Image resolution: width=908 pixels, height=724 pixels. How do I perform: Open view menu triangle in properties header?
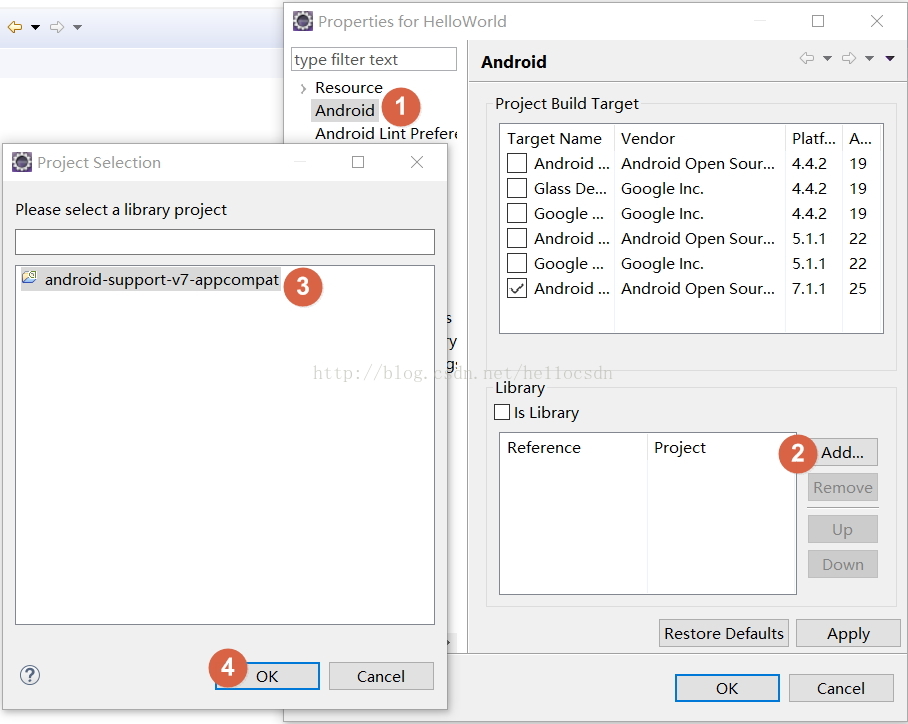[x=890, y=58]
